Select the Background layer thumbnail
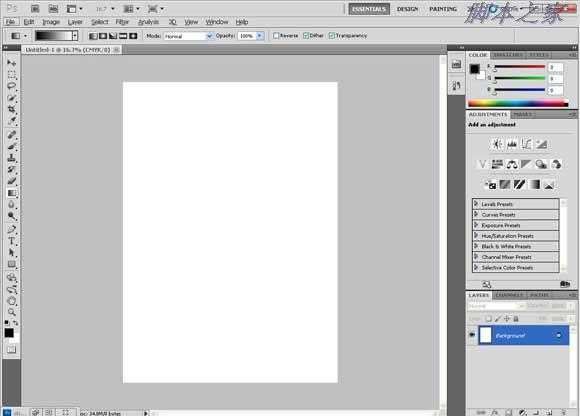 [x=485, y=335]
